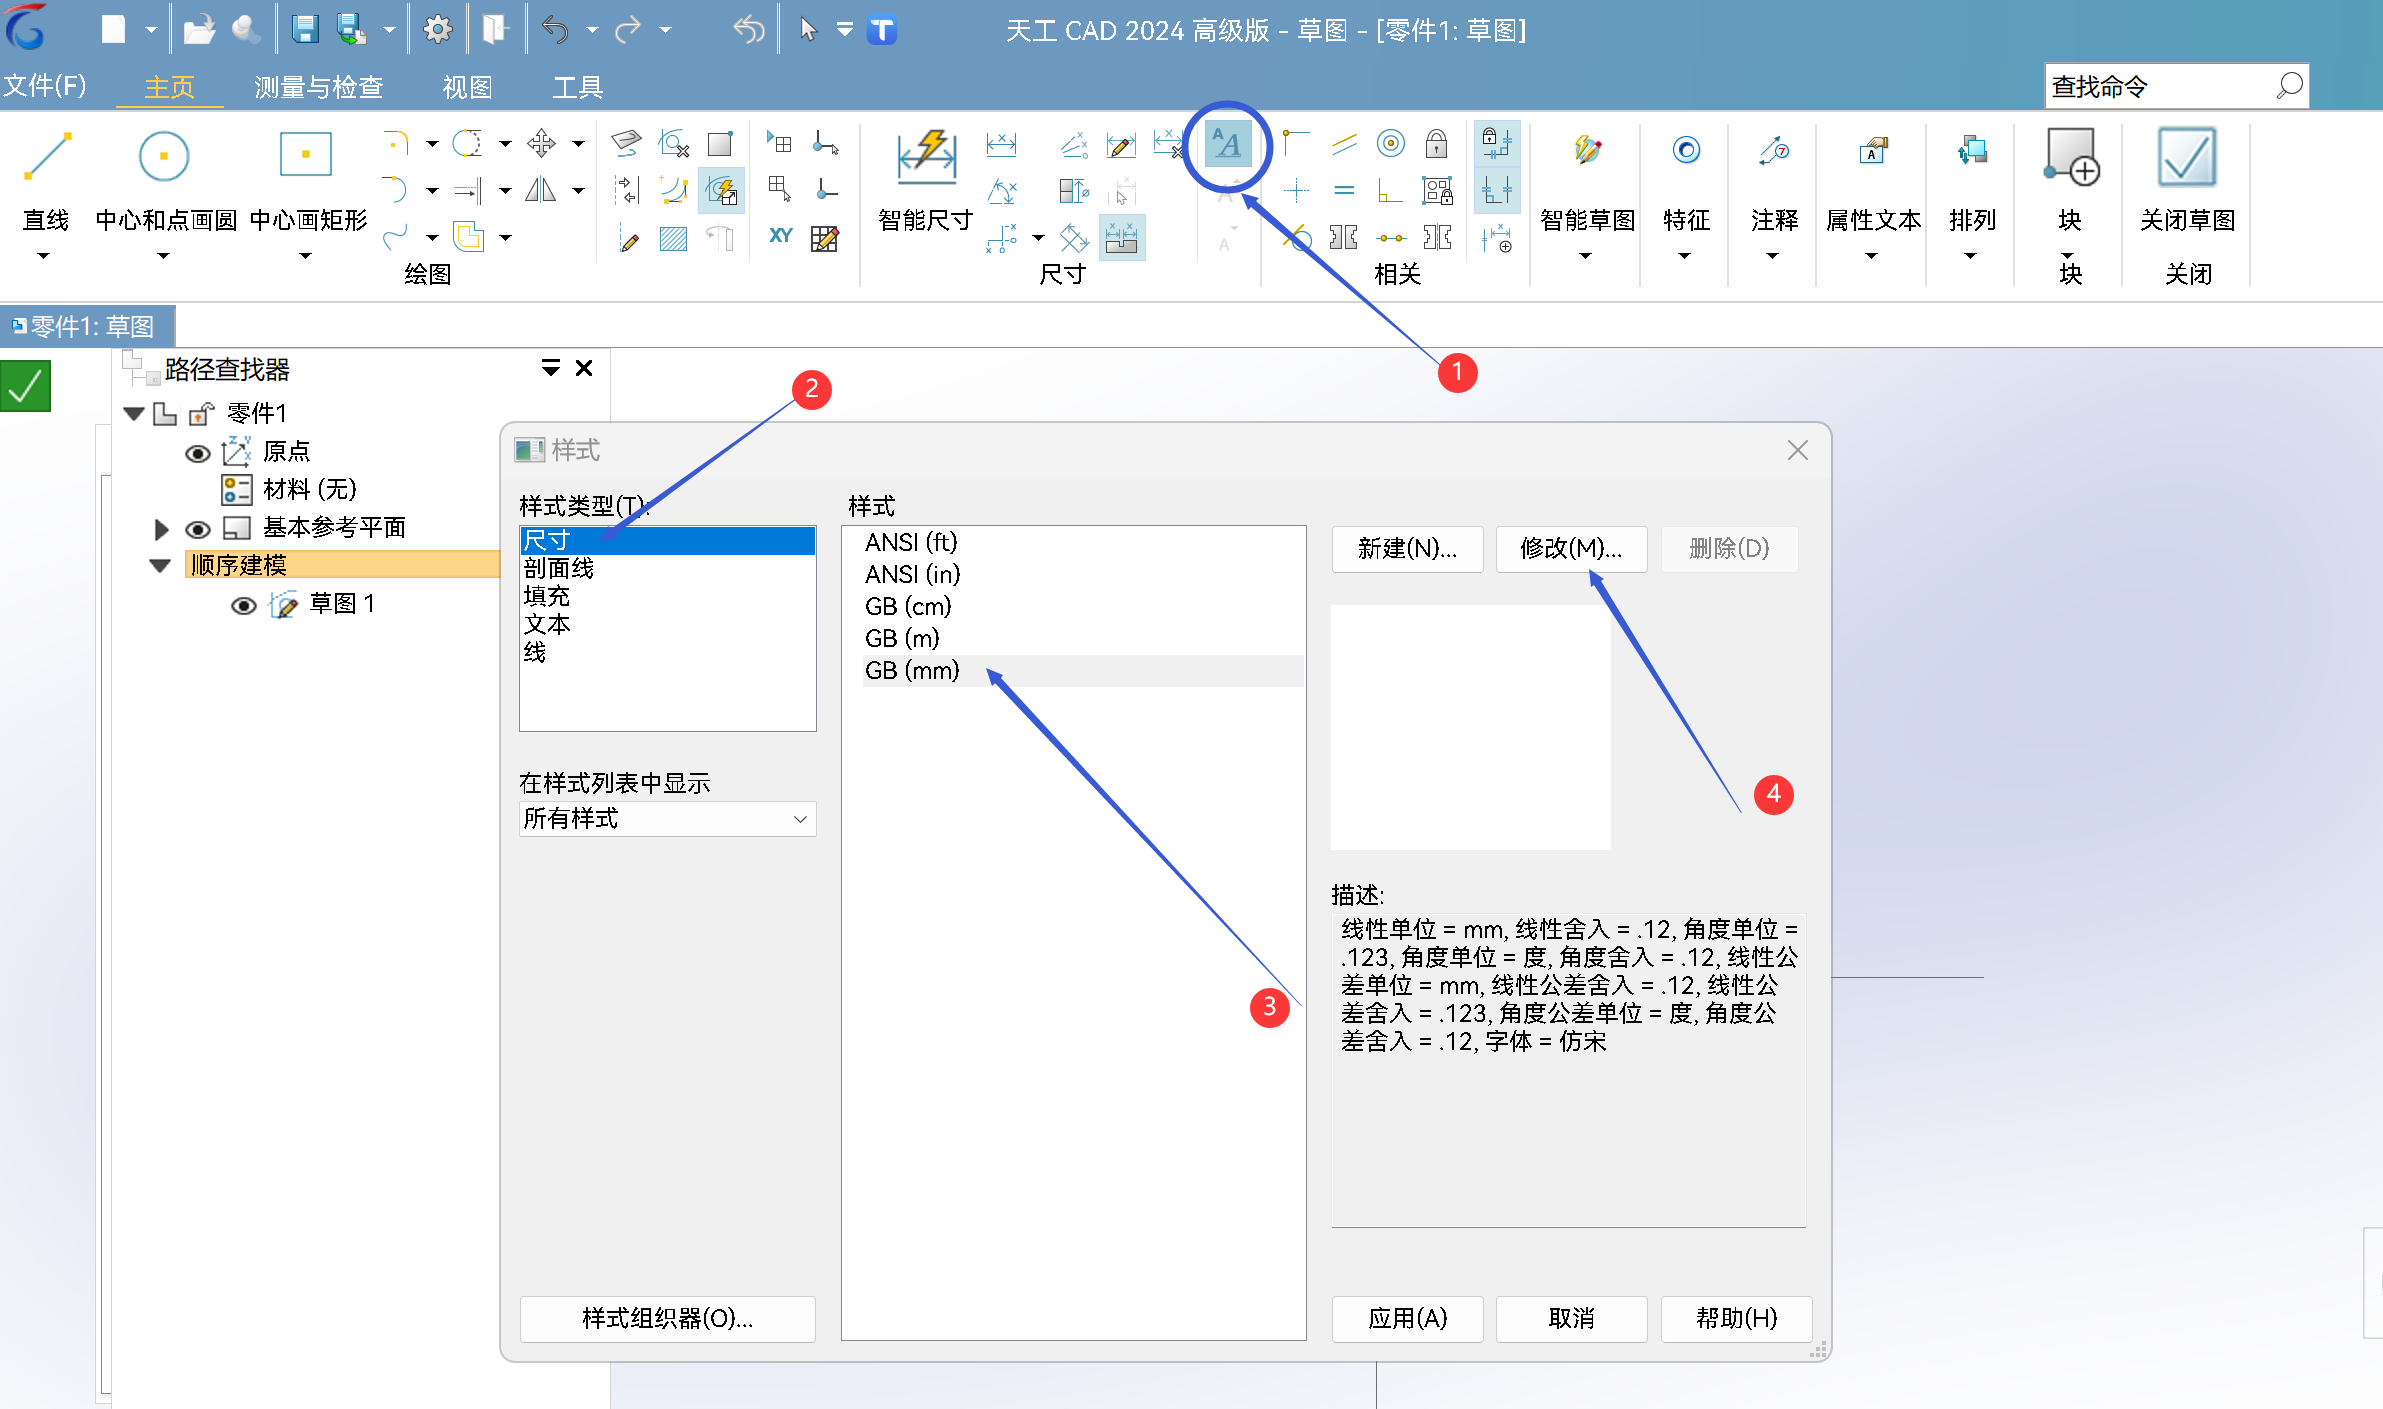Click the 取消 button

pos(1571,1319)
